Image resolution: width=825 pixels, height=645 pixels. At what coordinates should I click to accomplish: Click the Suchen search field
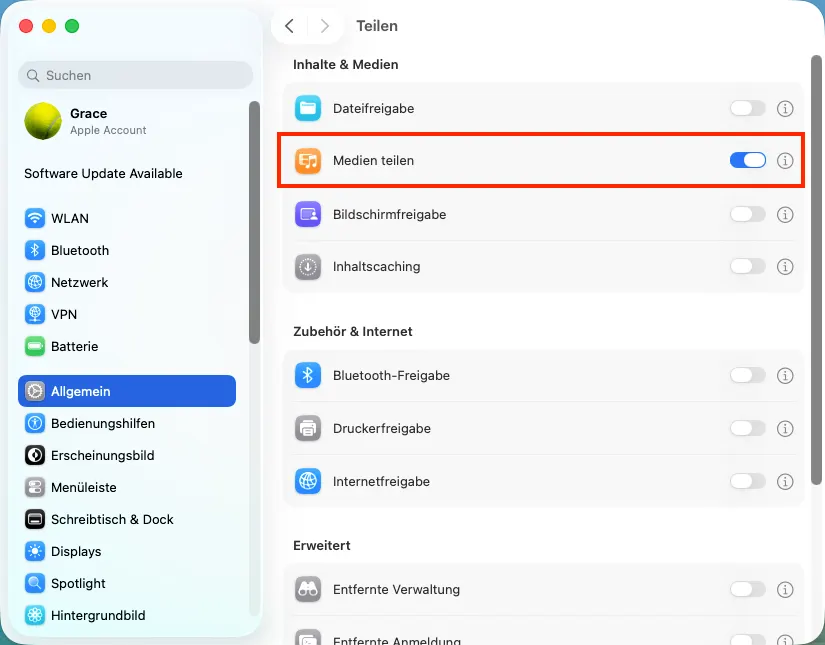coord(136,75)
